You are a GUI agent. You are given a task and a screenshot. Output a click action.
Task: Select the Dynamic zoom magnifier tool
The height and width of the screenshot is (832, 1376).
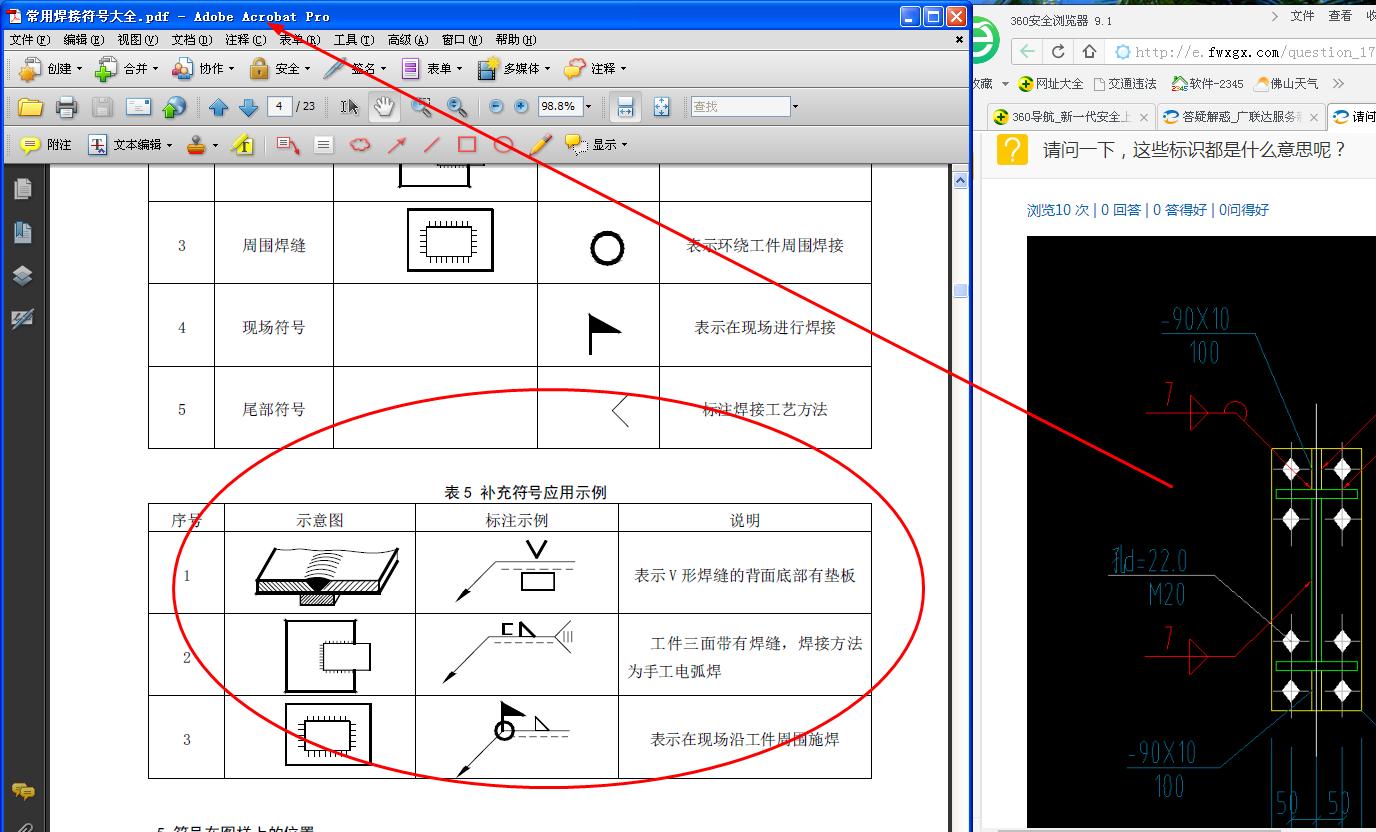point(457,107)
